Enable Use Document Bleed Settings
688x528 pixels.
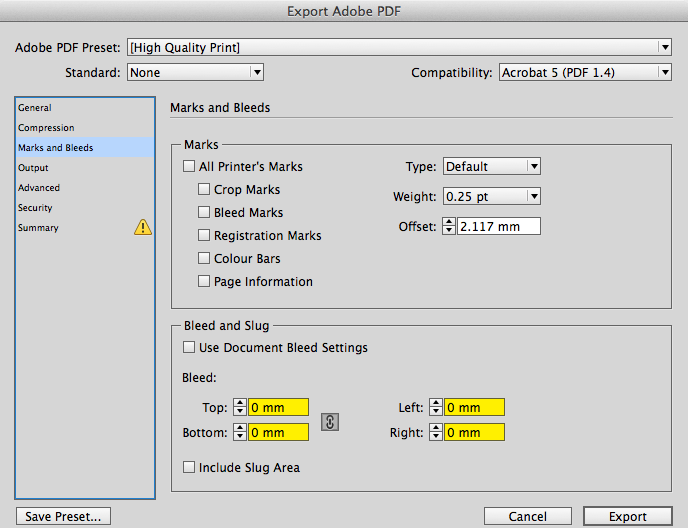pos(189,348)
